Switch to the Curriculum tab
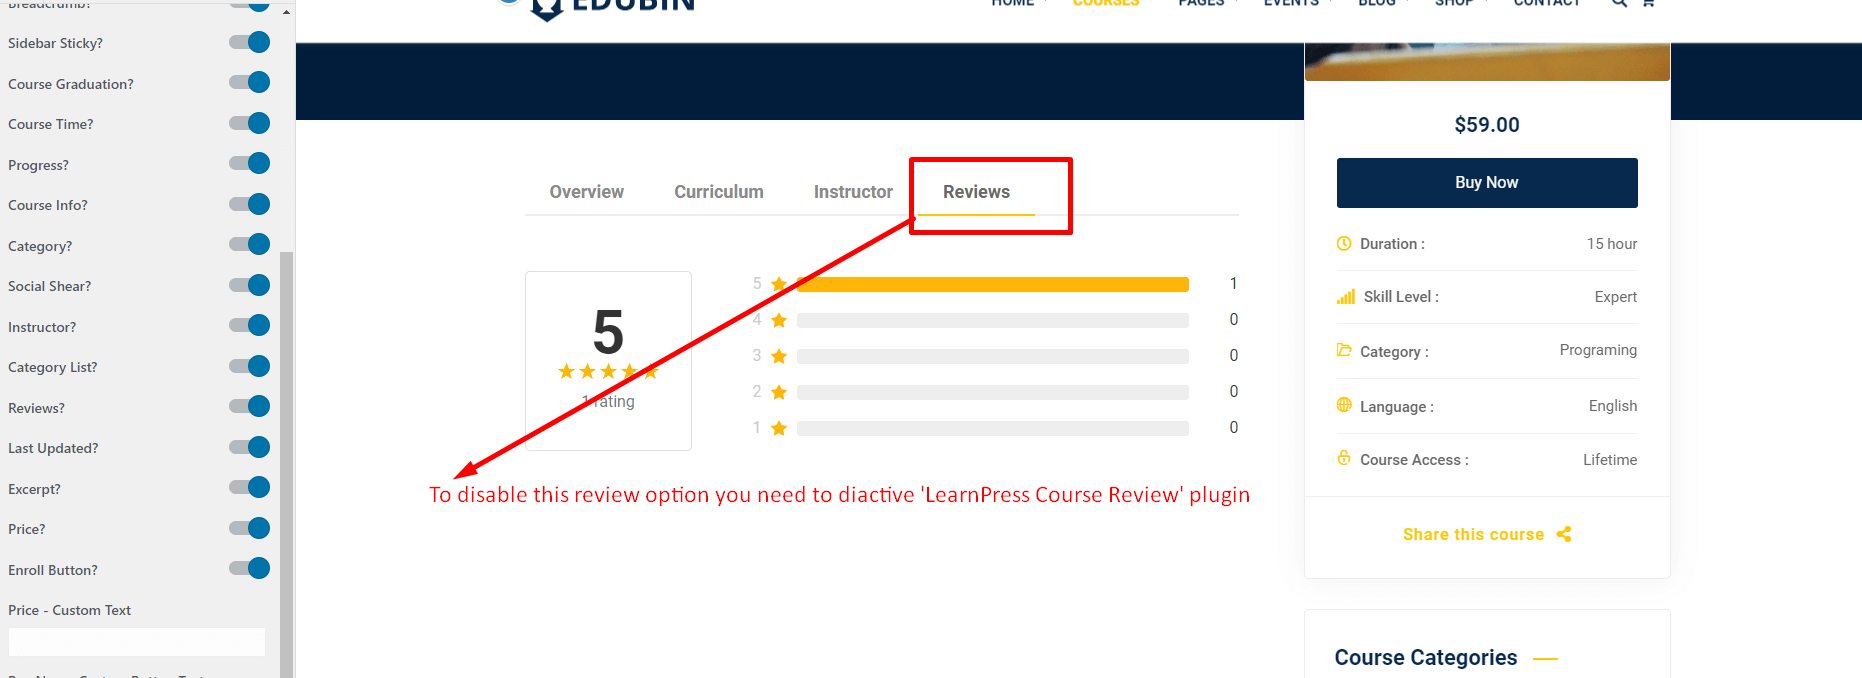Screen dimensions: 1862x678 point(718,192)
